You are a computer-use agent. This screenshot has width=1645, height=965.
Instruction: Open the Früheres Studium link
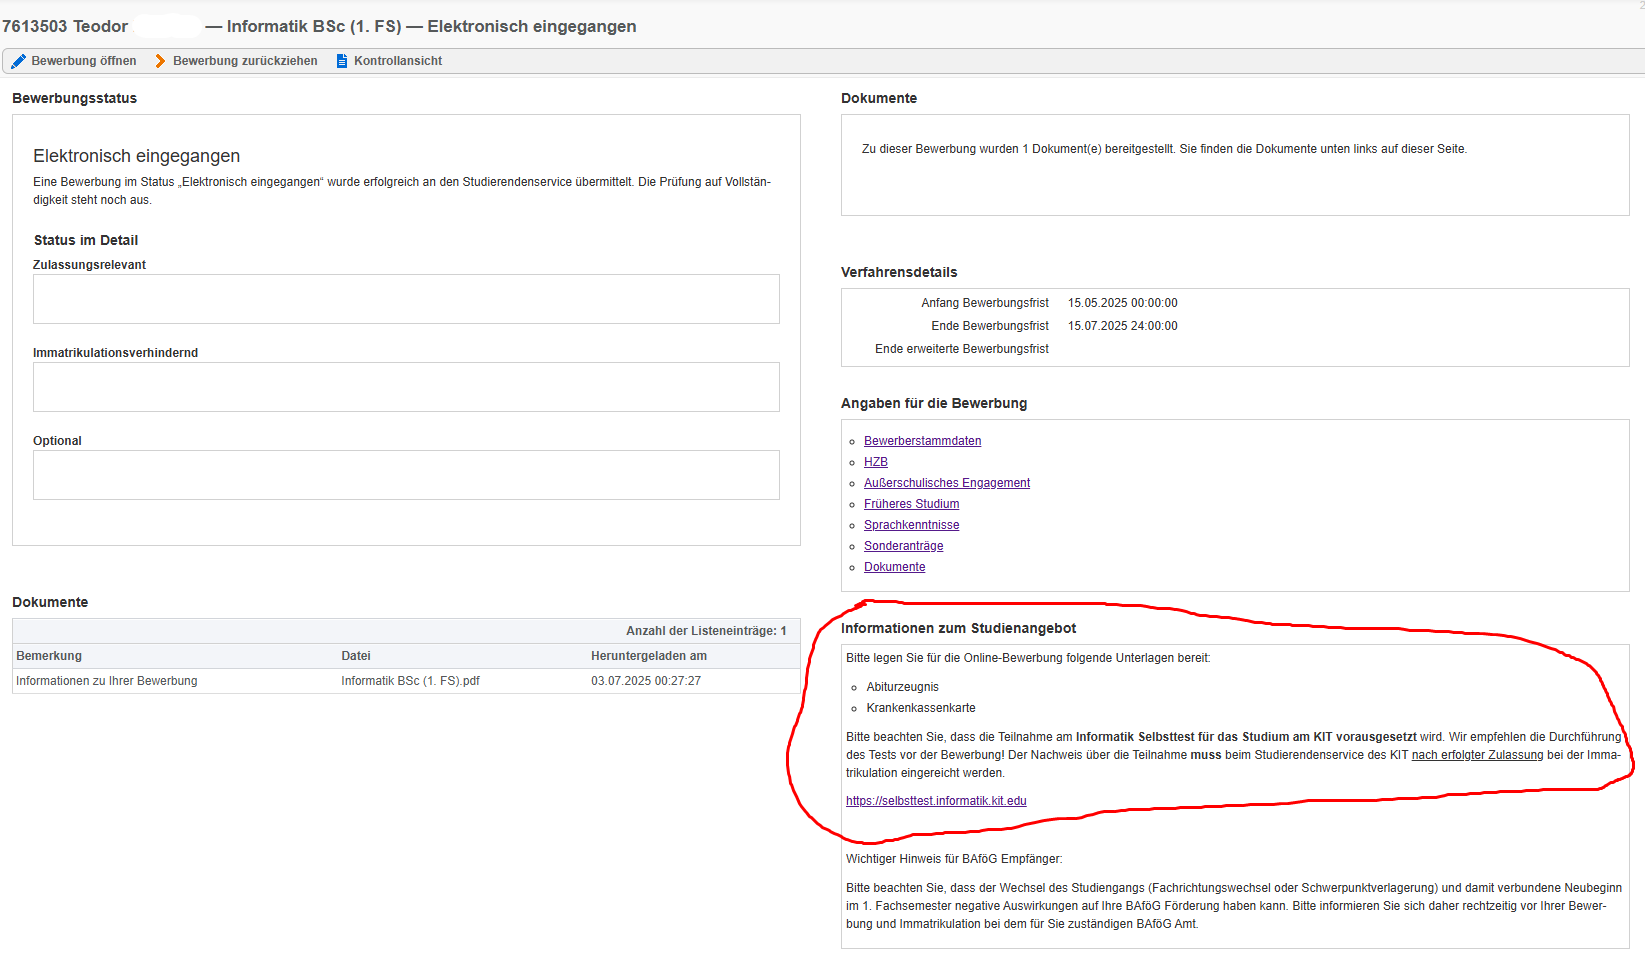[x=911, y=504]
